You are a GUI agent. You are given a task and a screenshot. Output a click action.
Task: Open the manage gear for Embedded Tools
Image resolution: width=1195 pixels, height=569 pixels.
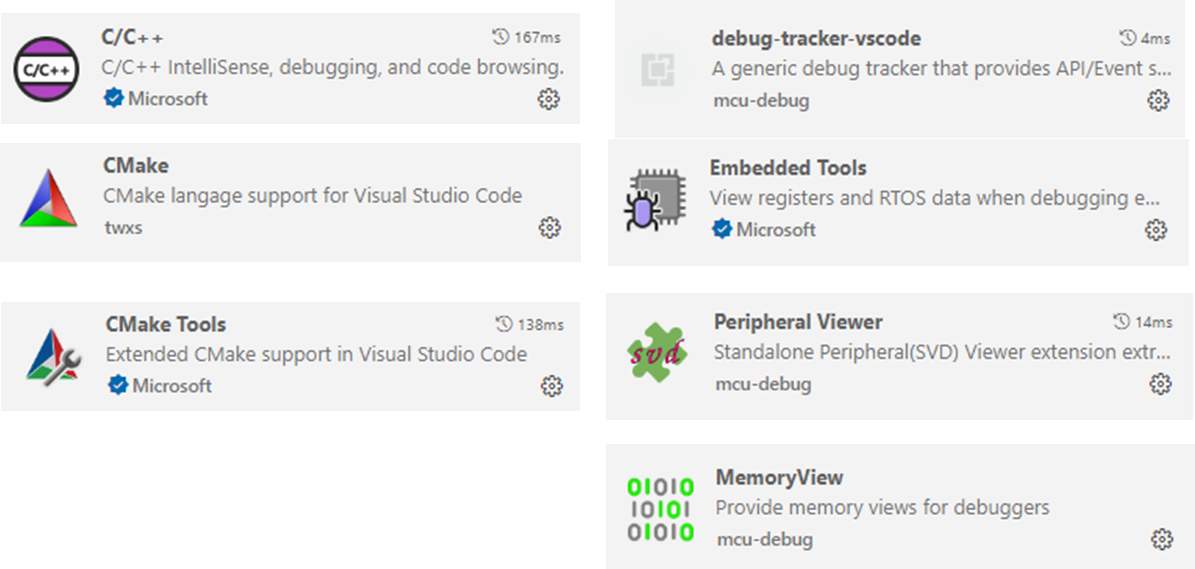1156,230
